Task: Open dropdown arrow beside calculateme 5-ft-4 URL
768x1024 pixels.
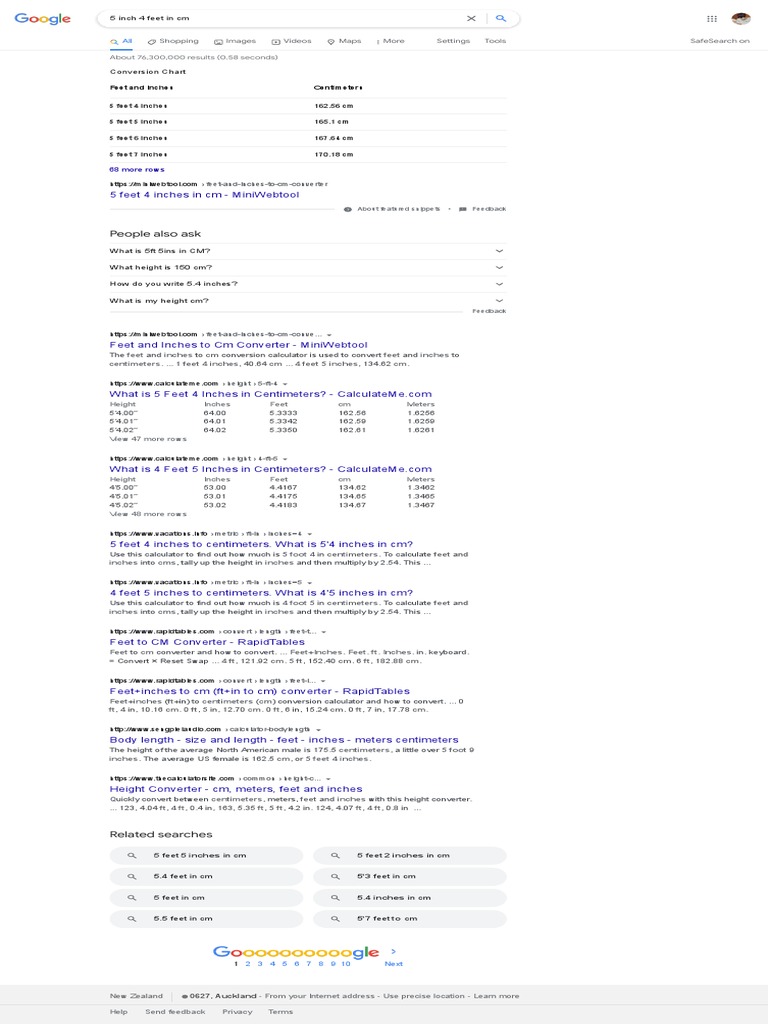Action: [285, 384]
